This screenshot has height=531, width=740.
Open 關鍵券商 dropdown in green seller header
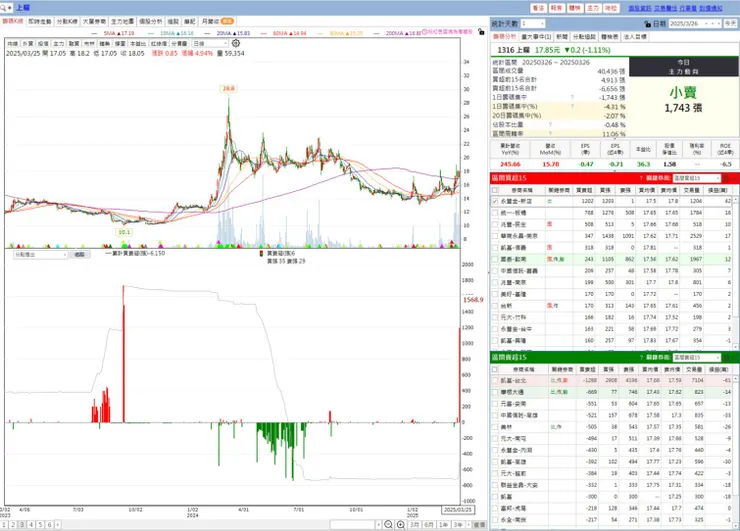point(697,357)
